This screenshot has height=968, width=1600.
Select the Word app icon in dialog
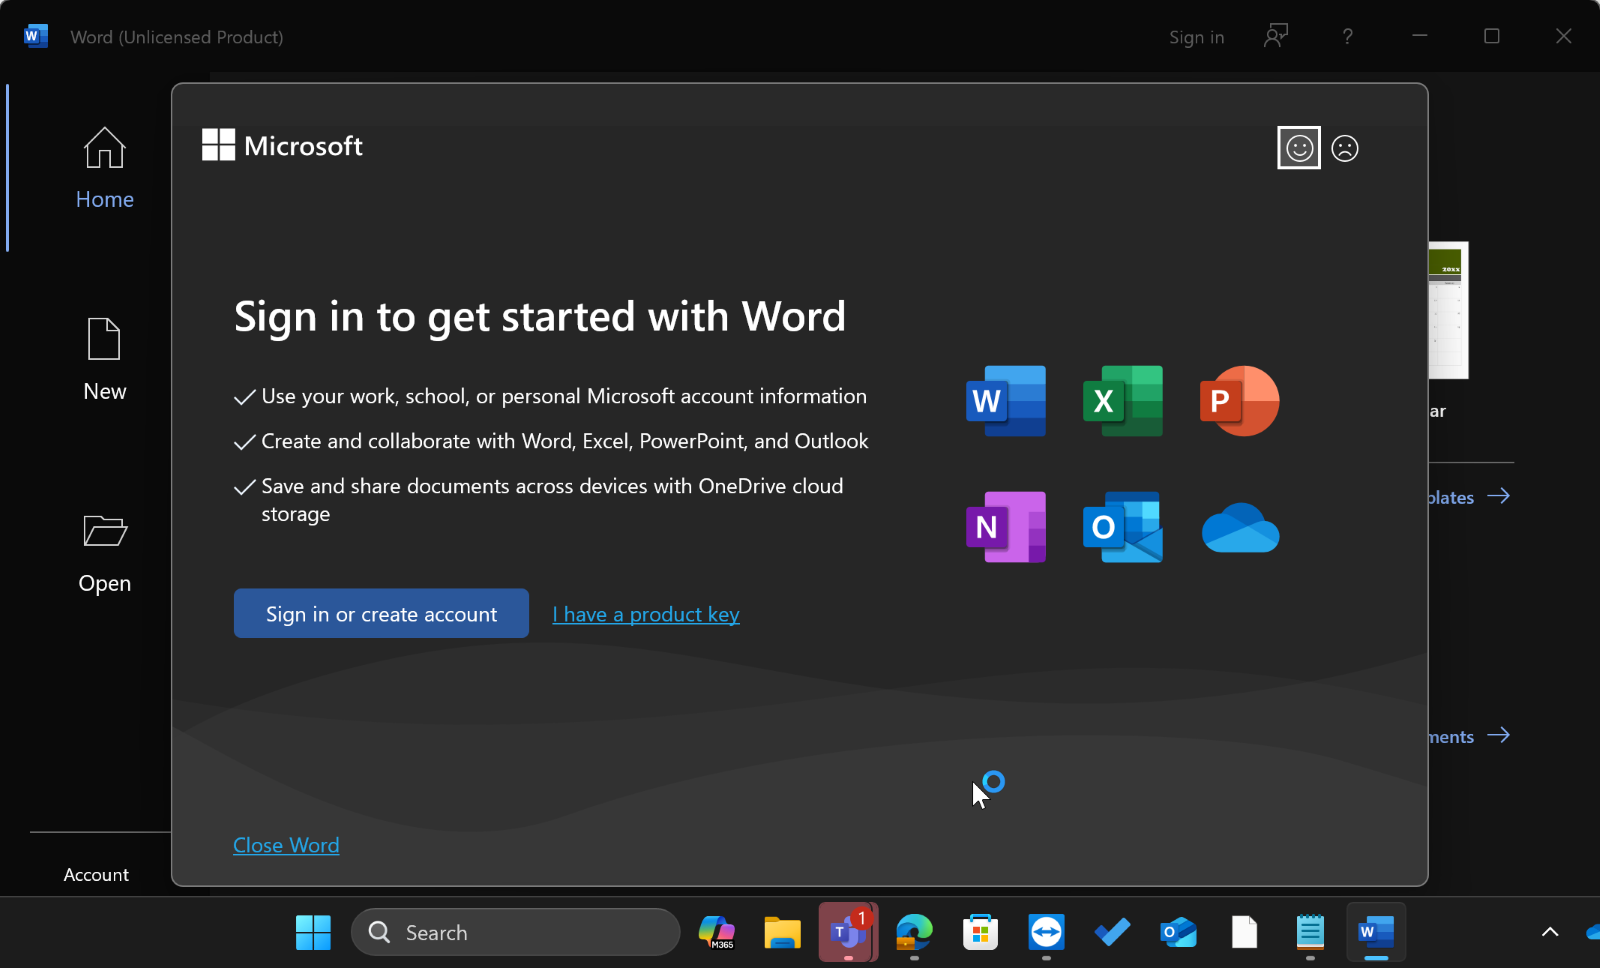coord(1005,401)
